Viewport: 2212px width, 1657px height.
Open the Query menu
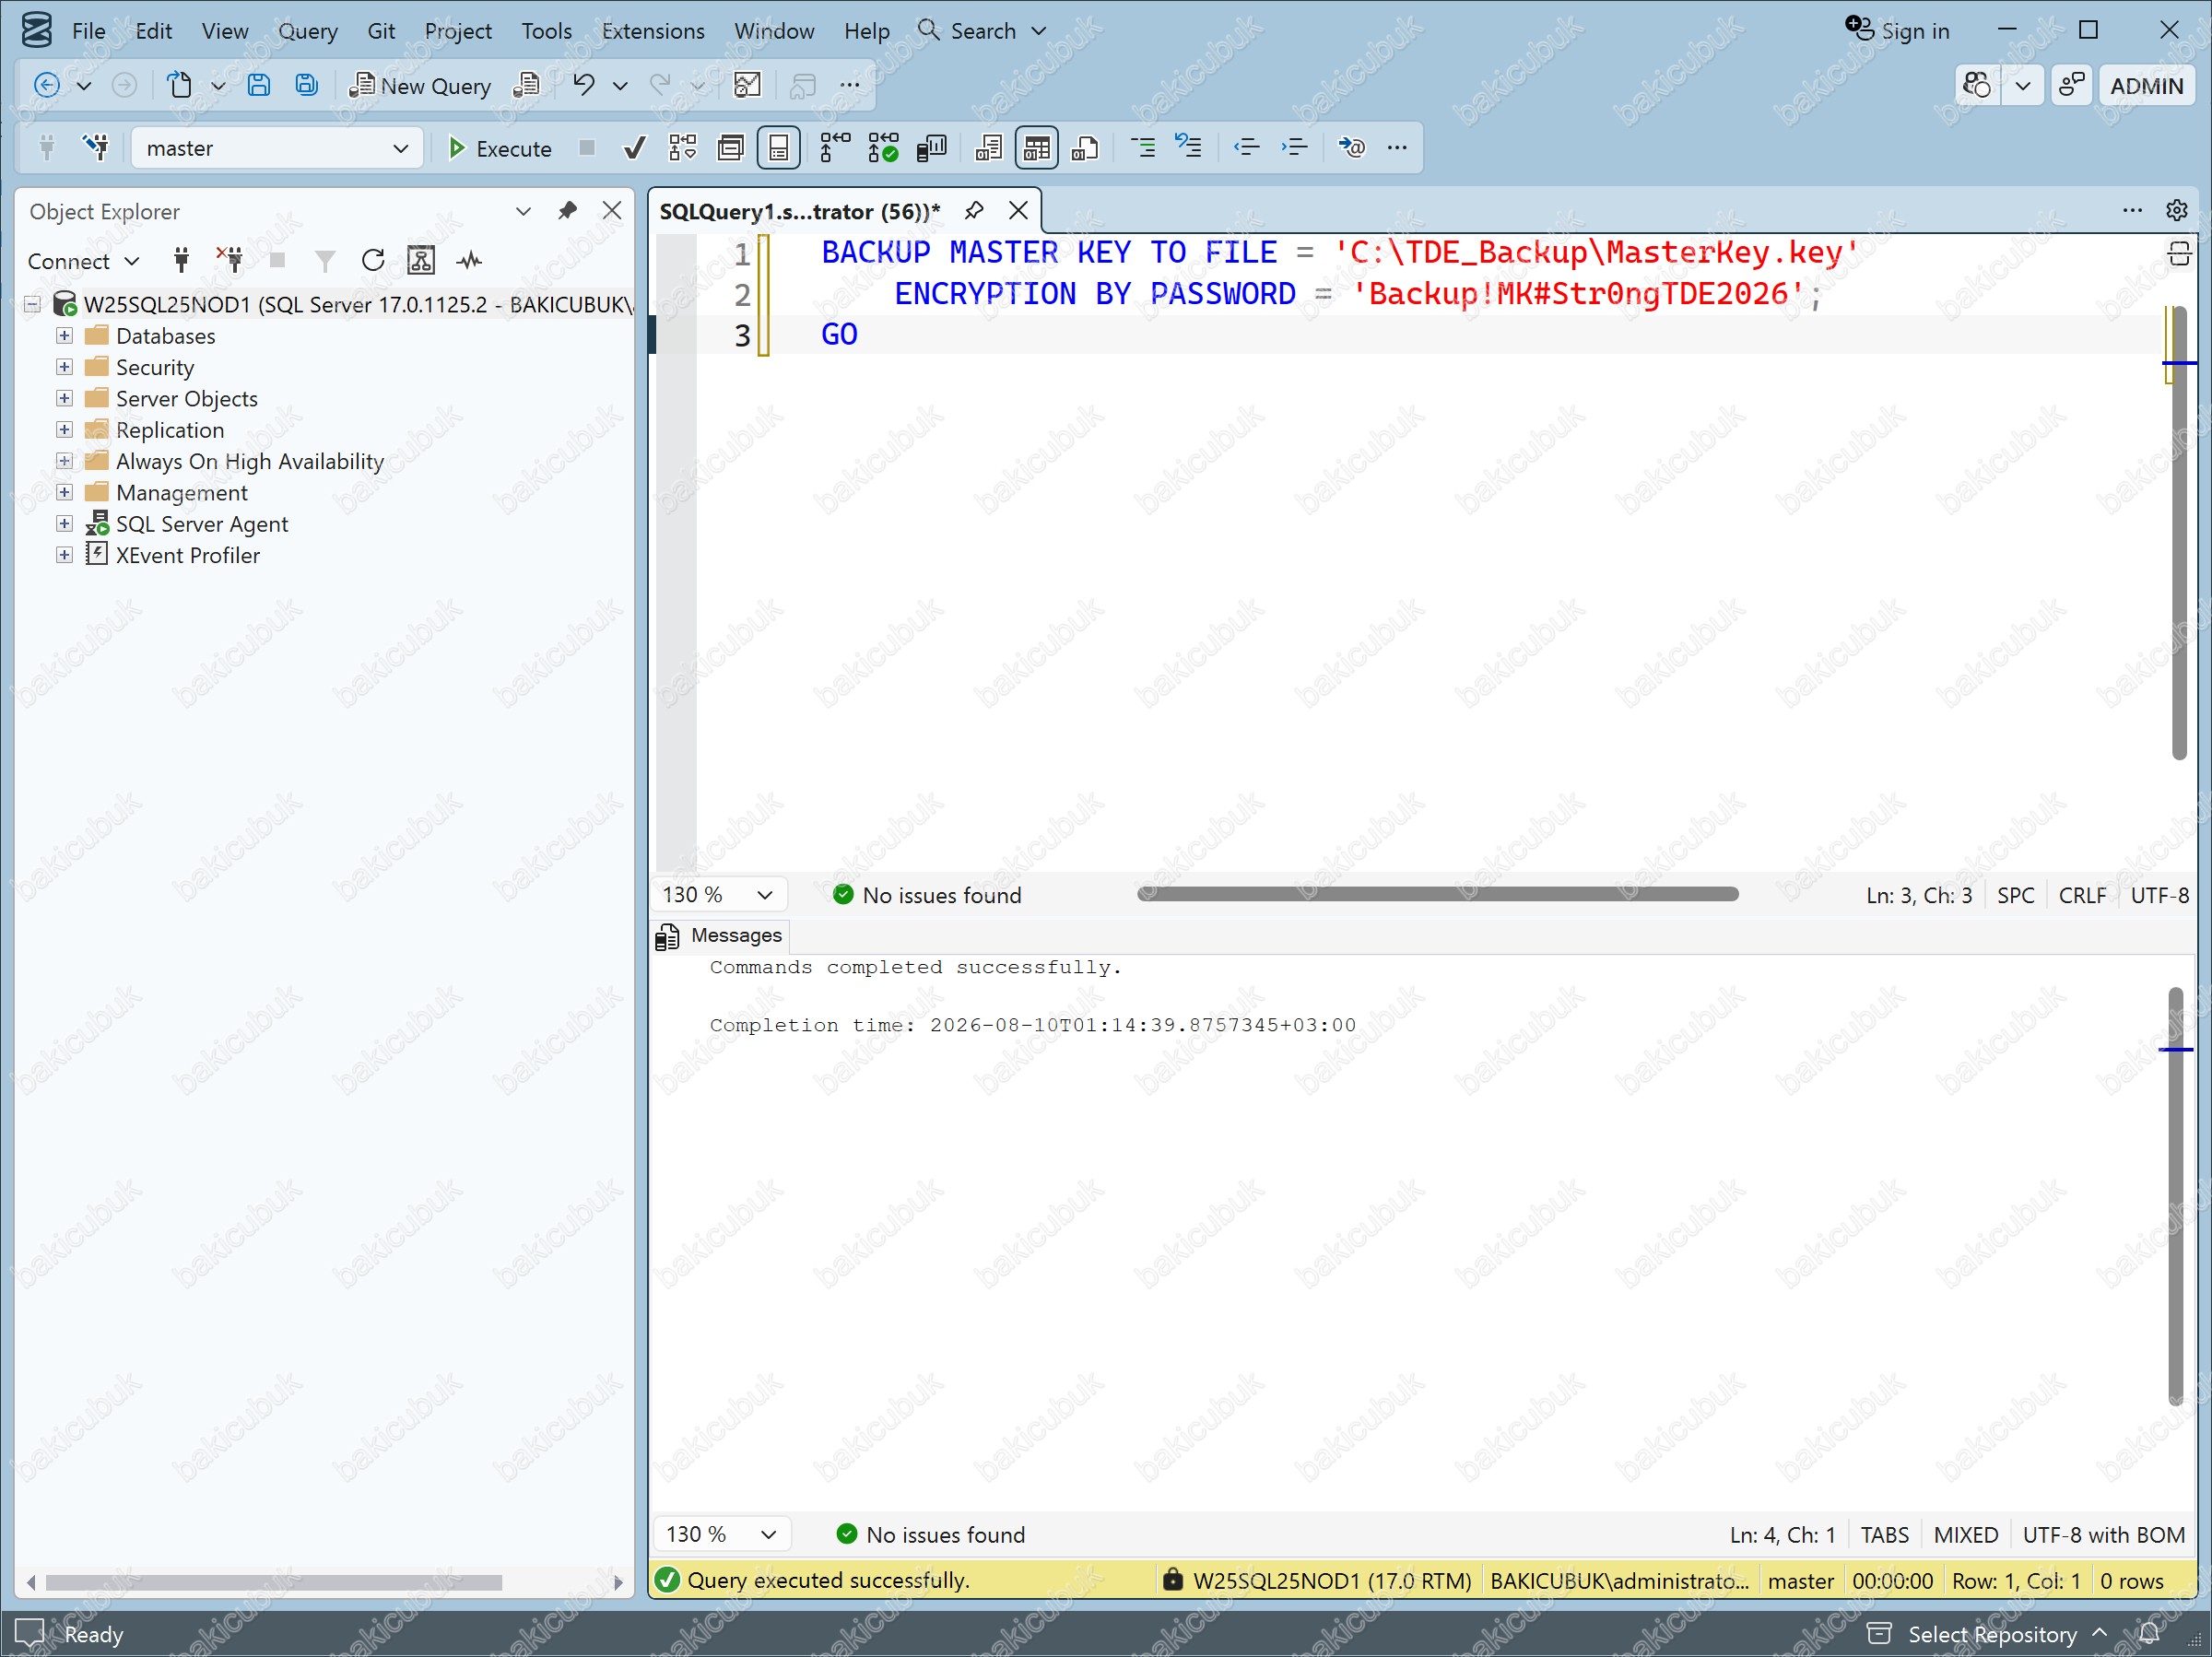(x=307, y=31)
